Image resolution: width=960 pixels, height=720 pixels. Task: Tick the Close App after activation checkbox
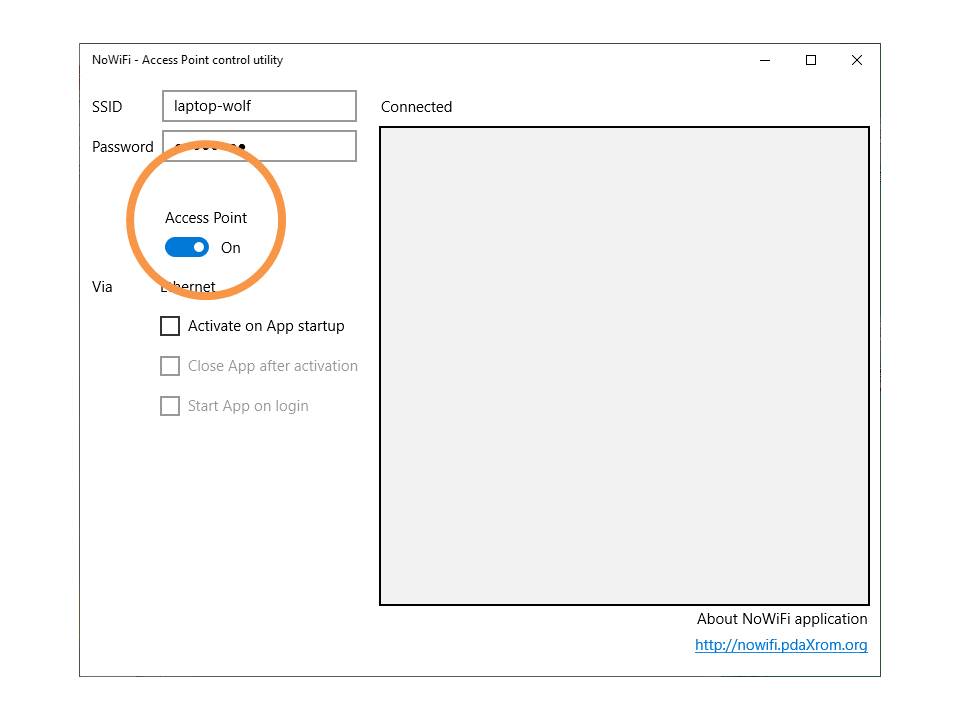[x=171, y=366]
